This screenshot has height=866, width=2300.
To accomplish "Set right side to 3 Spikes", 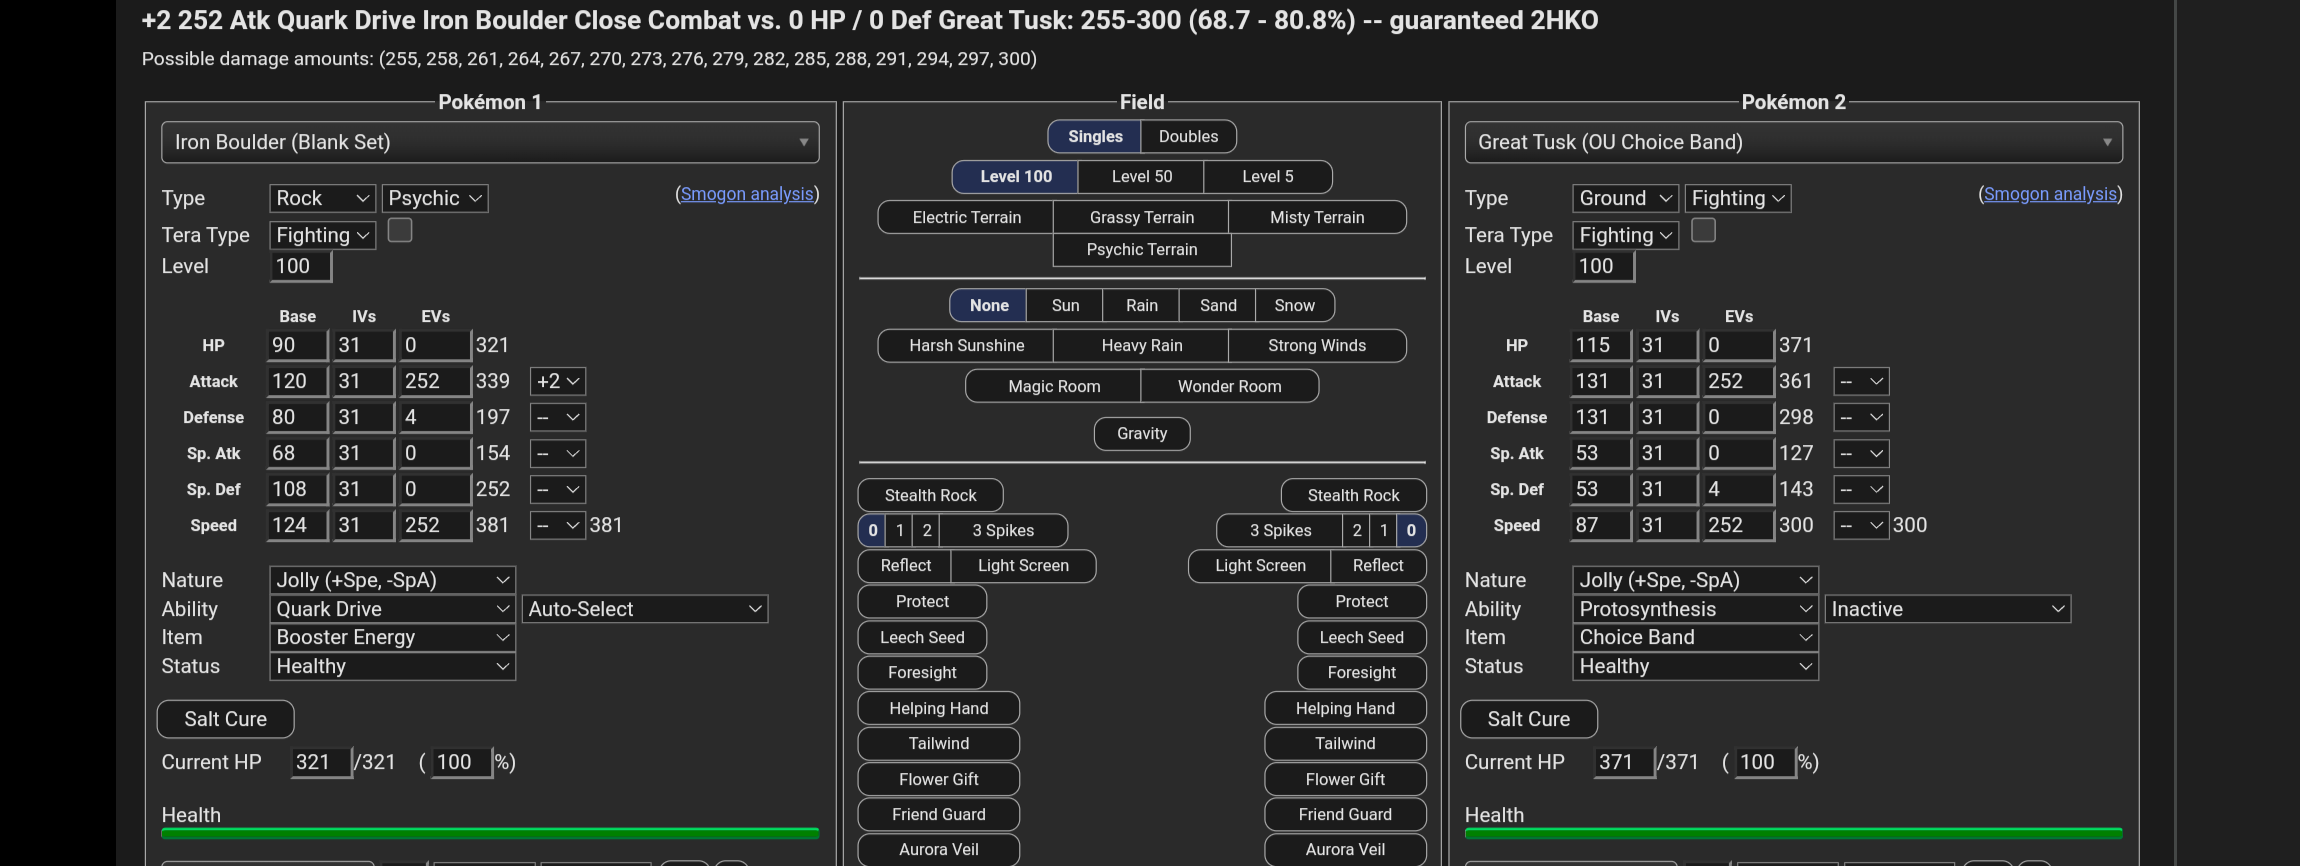I will 1280,530.
